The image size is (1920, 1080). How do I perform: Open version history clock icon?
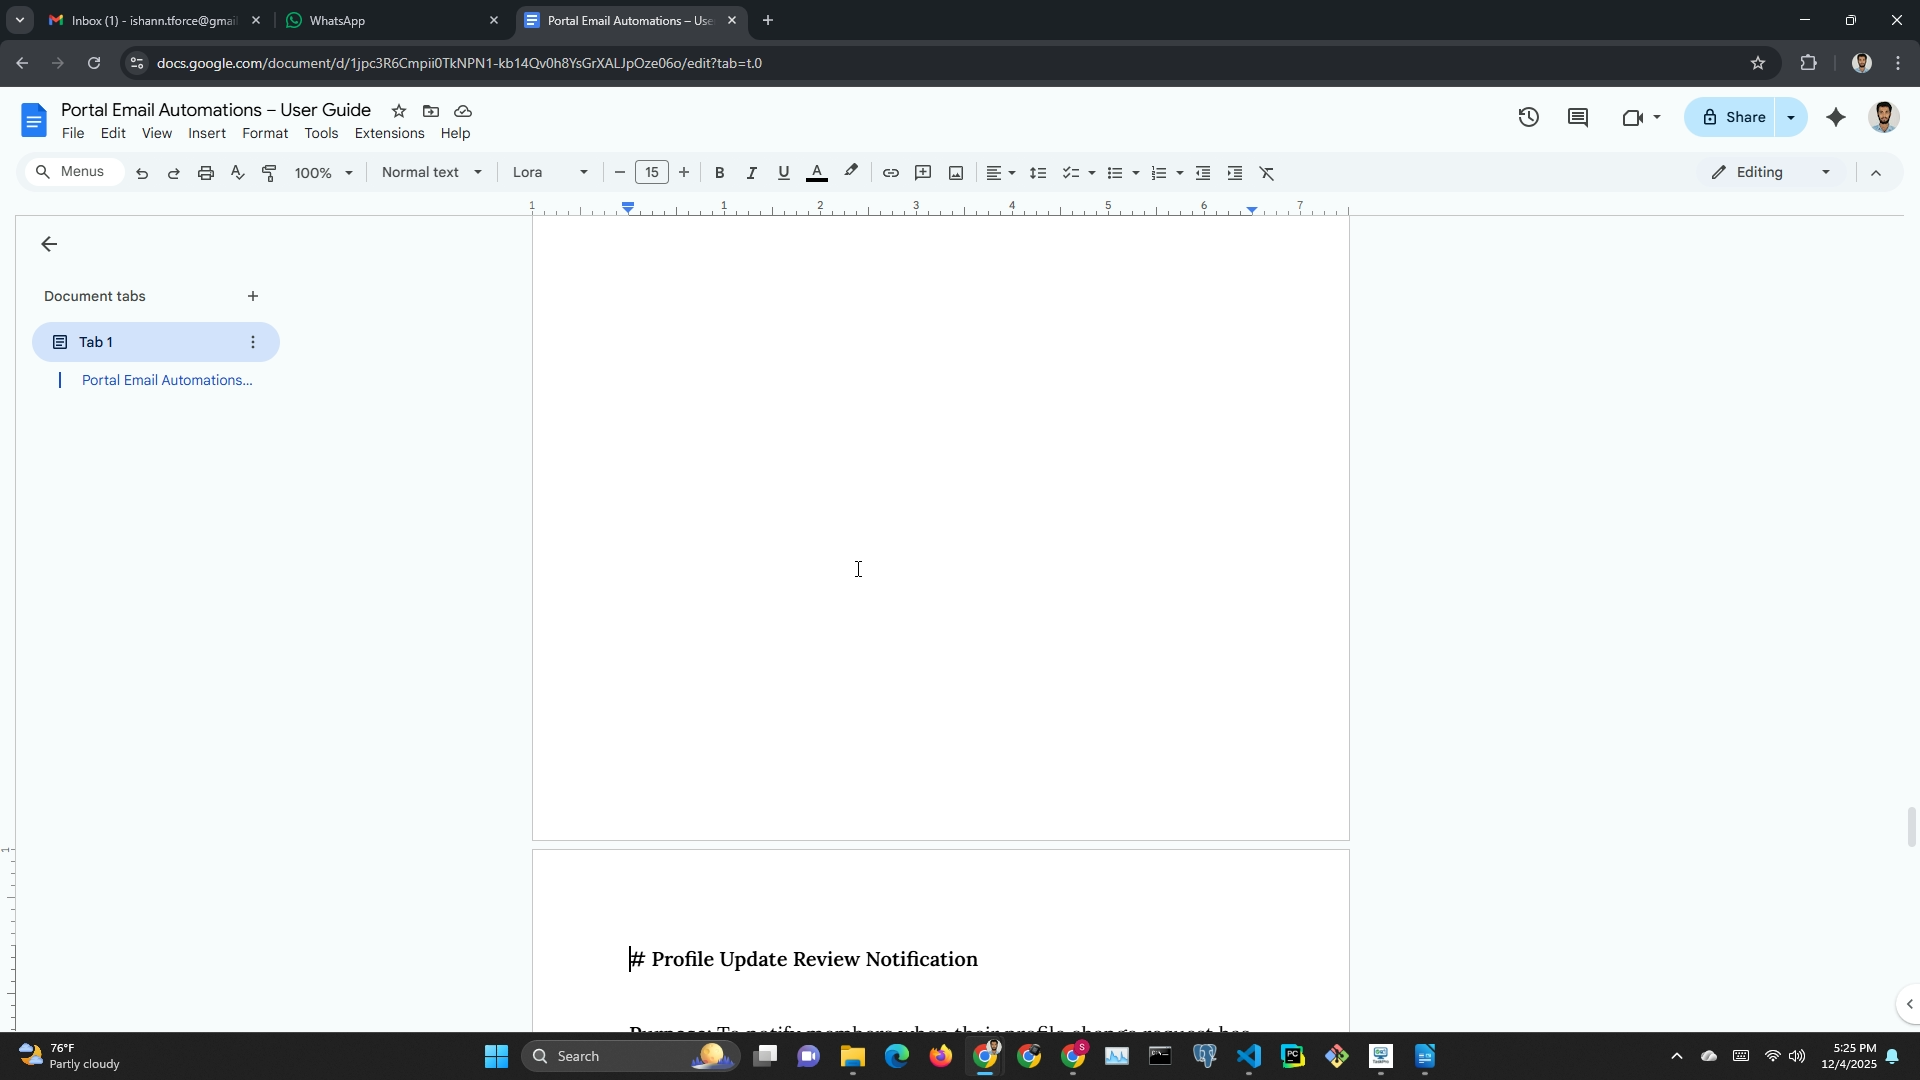click(x=1528, y=118)
